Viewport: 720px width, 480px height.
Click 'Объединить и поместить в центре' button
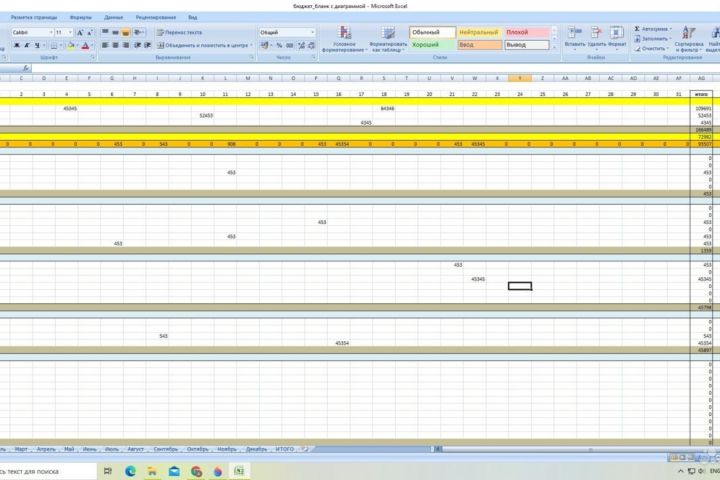pos(202,45)
